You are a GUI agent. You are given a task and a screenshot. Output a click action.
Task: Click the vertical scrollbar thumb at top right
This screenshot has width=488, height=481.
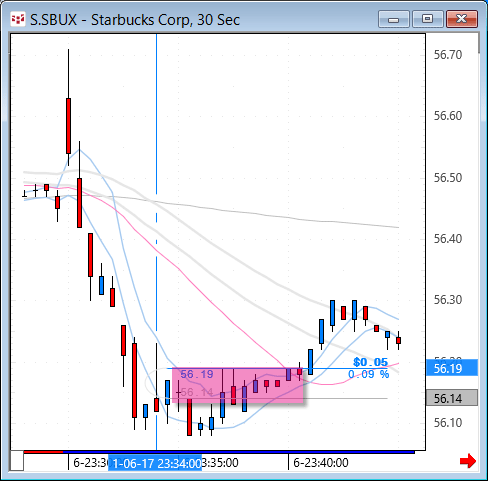coord(479,43)
